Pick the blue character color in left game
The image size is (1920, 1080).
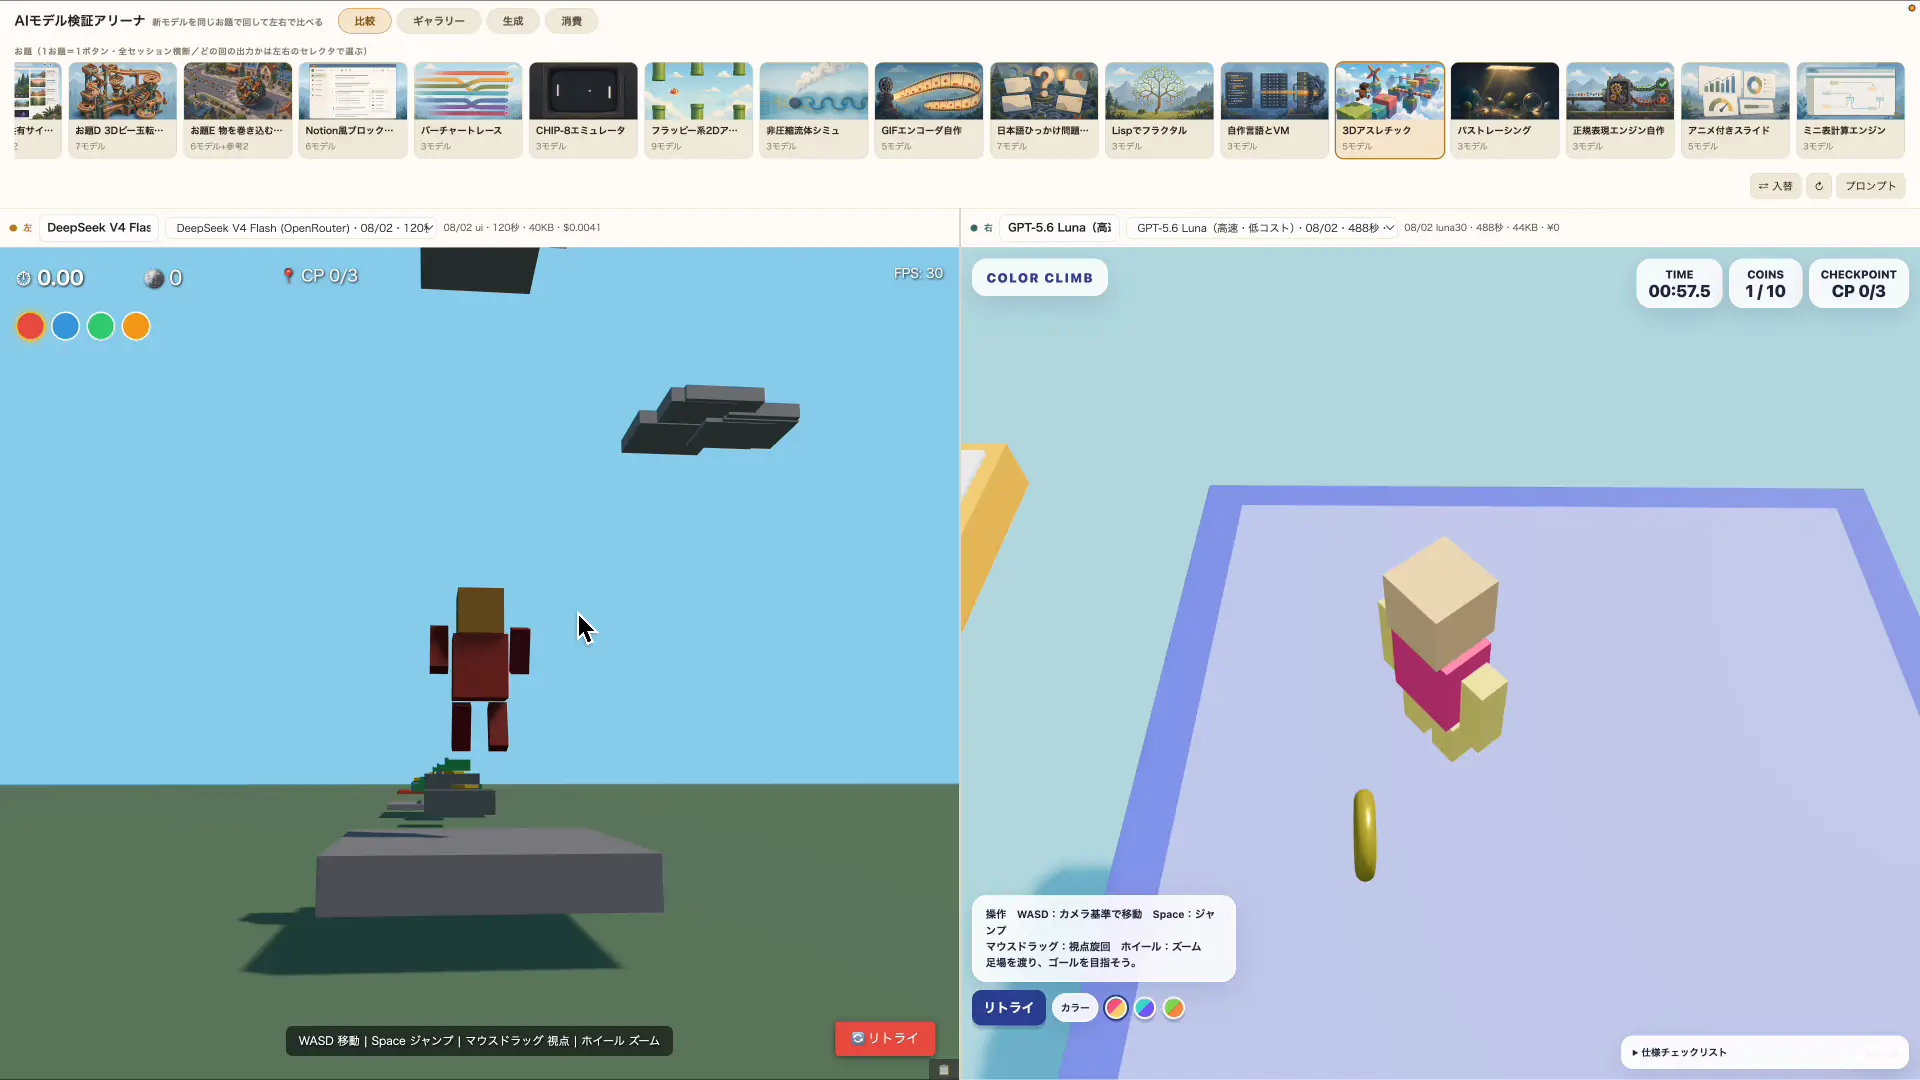pos(65,326)
